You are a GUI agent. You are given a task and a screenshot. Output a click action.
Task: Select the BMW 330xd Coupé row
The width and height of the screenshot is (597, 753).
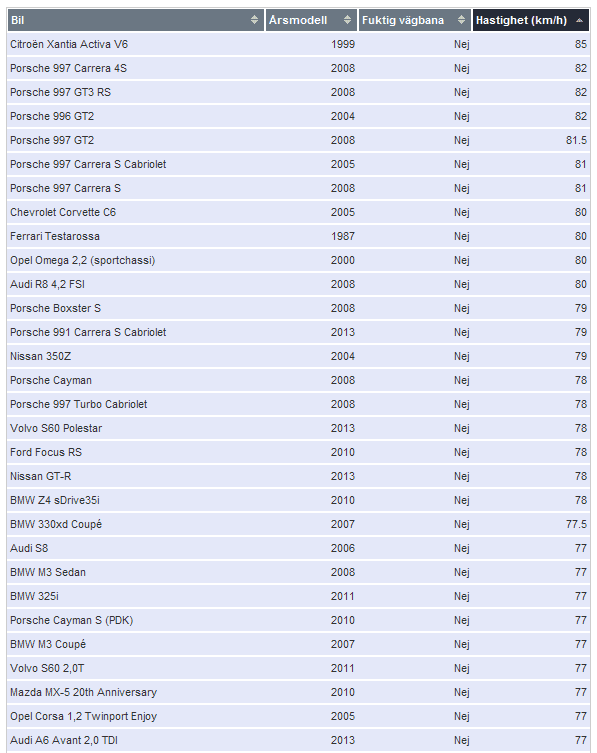(298, 524)
